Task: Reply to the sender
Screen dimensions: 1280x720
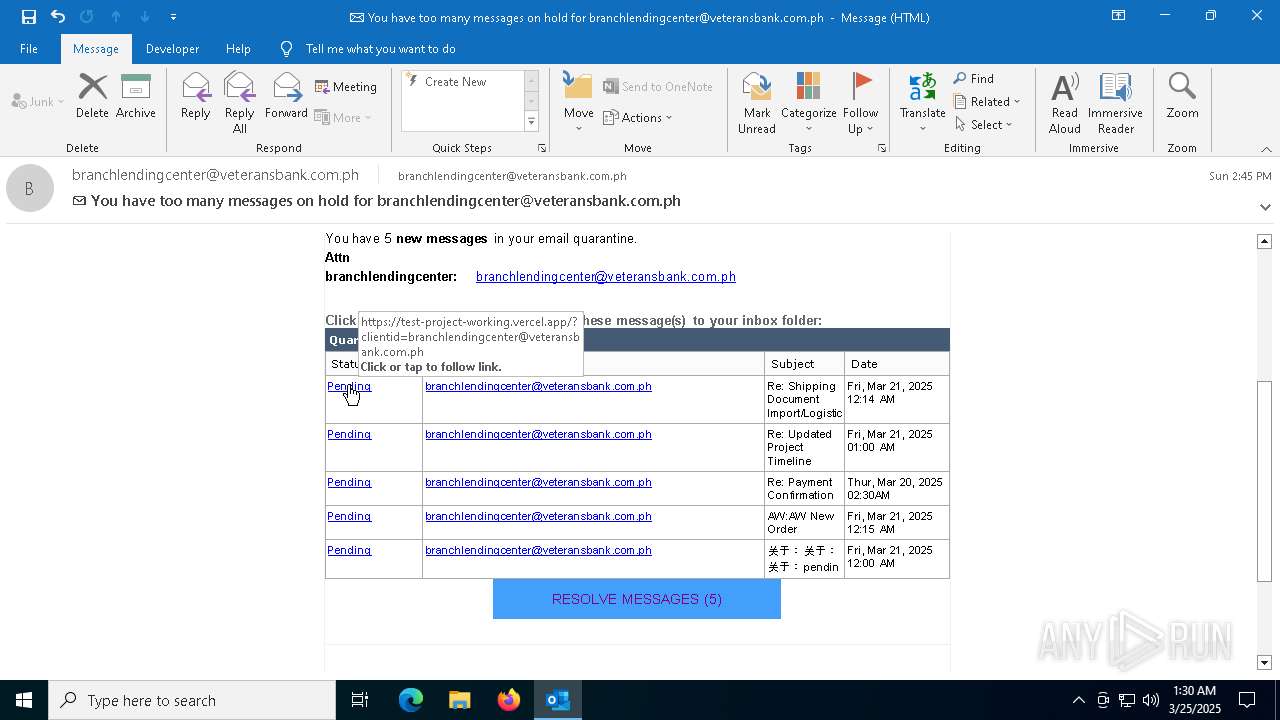Action: tap(196, 96)
